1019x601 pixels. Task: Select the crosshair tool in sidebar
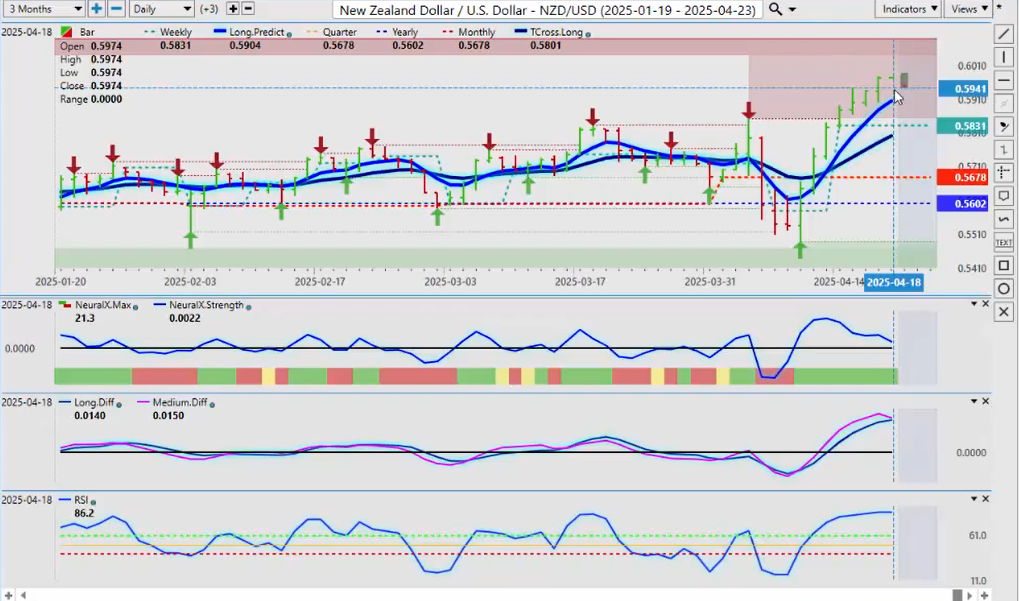[x=1004, y=174]
